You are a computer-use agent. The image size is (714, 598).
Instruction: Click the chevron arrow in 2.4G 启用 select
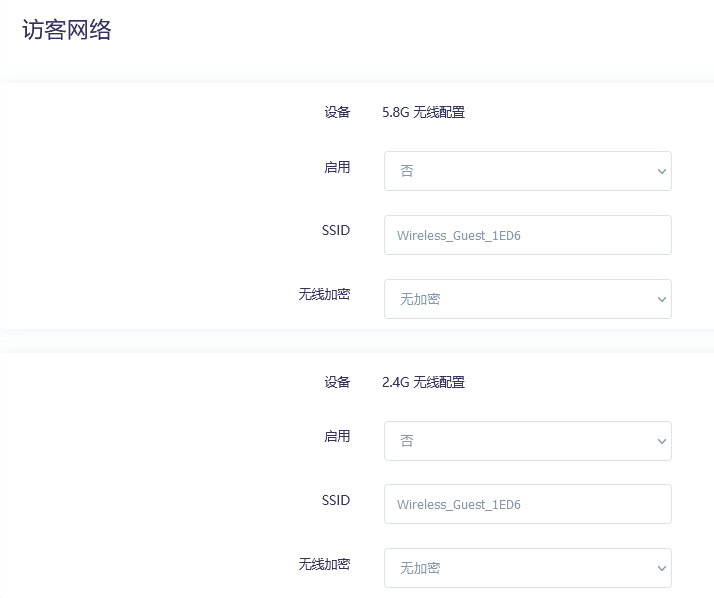click(x=661, y=442)
